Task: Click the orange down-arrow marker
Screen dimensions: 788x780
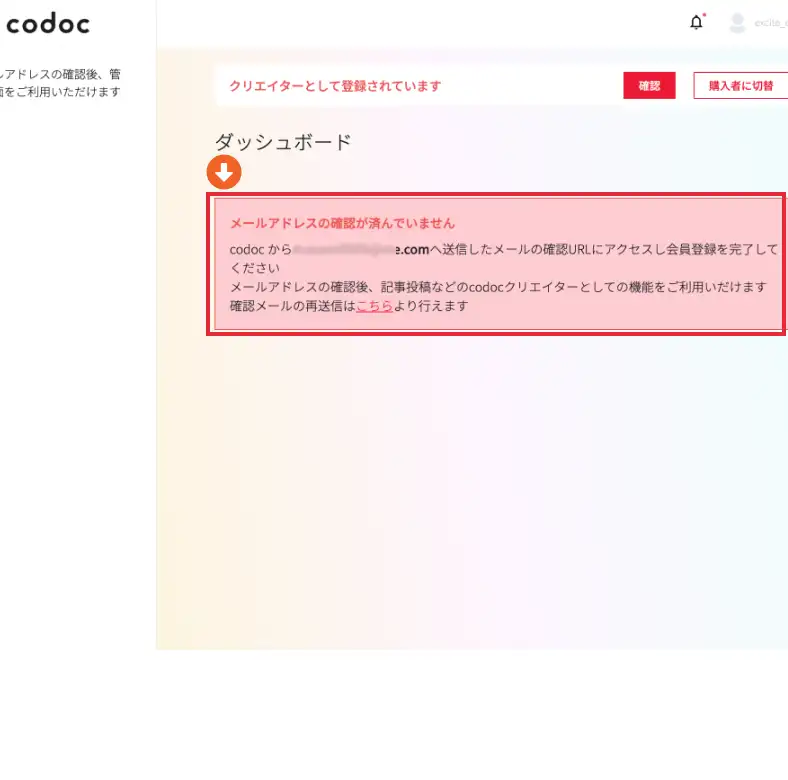Action: [x=224, y=173]
